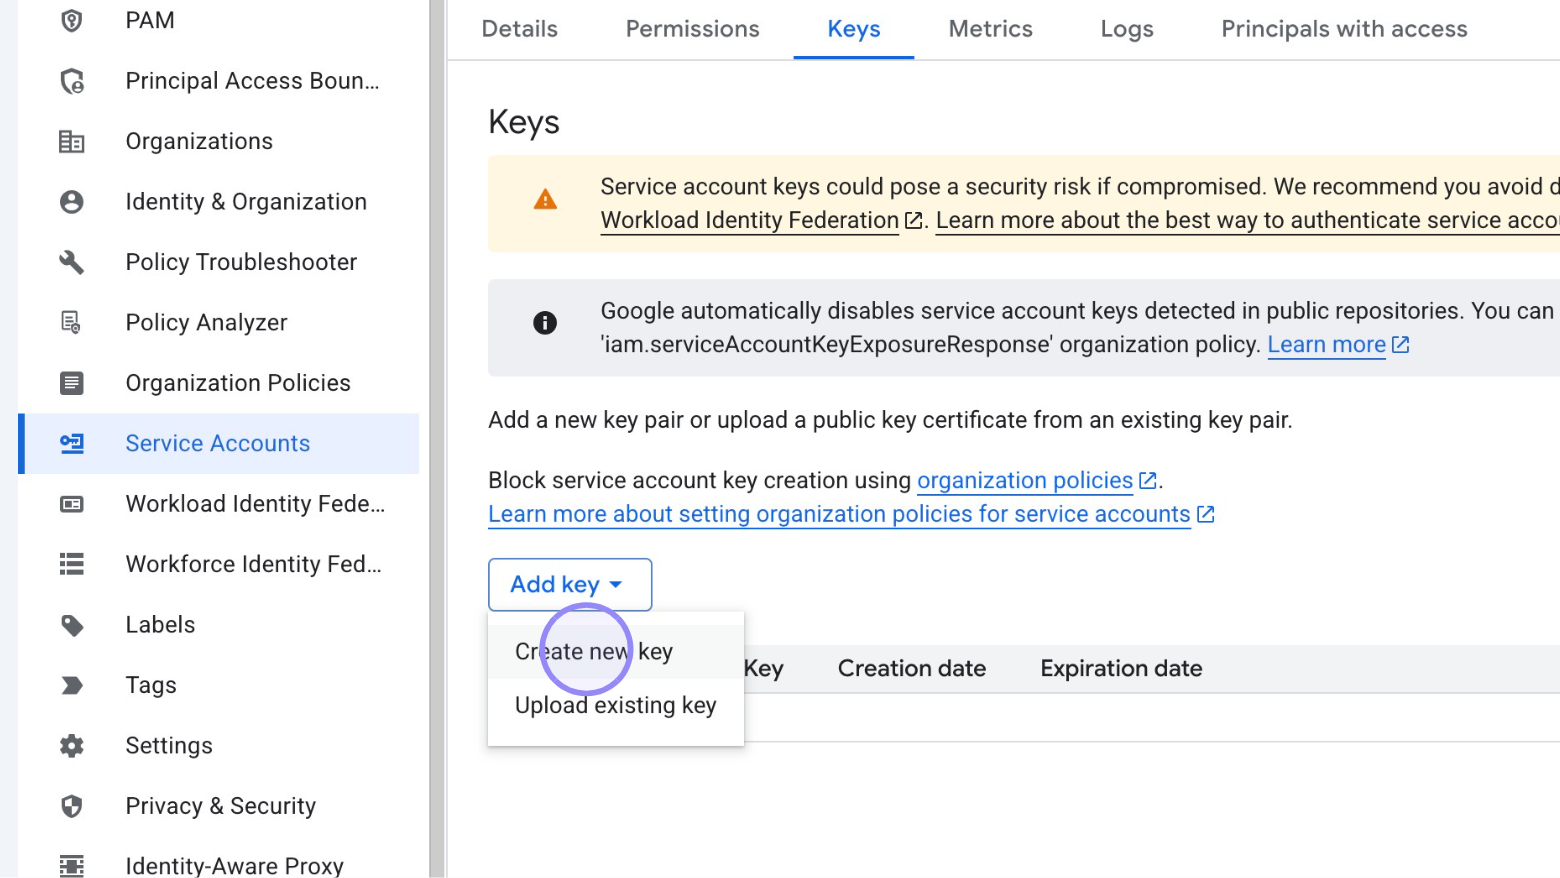Open the Add key dropdown

[568, 584]
